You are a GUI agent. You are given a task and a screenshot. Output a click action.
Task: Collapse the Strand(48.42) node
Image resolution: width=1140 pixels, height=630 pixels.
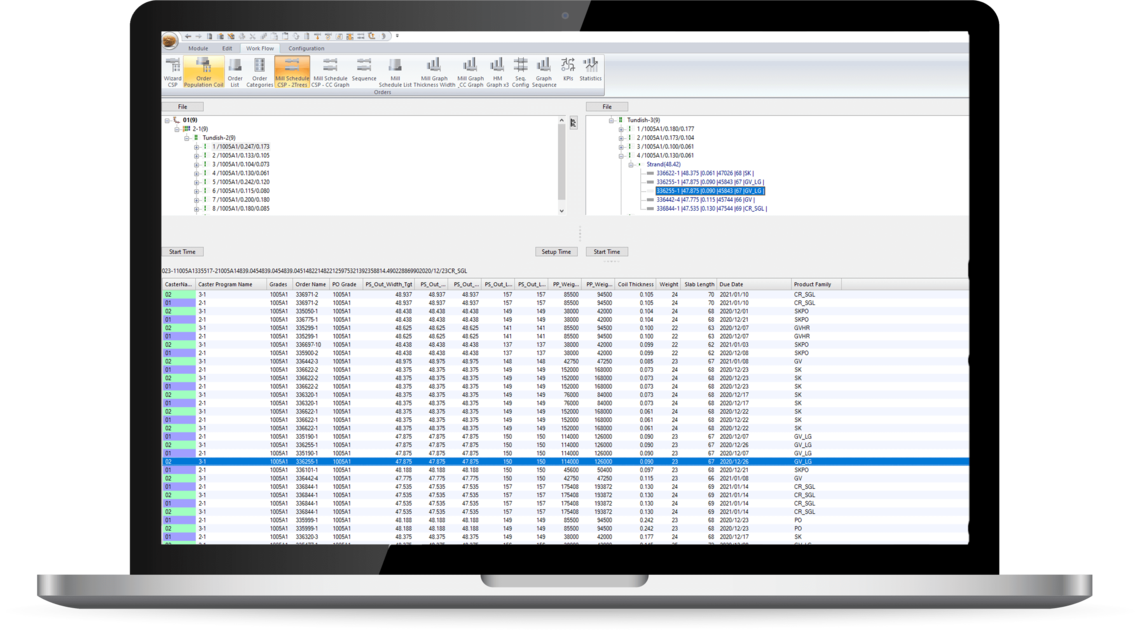click(631, 164)
